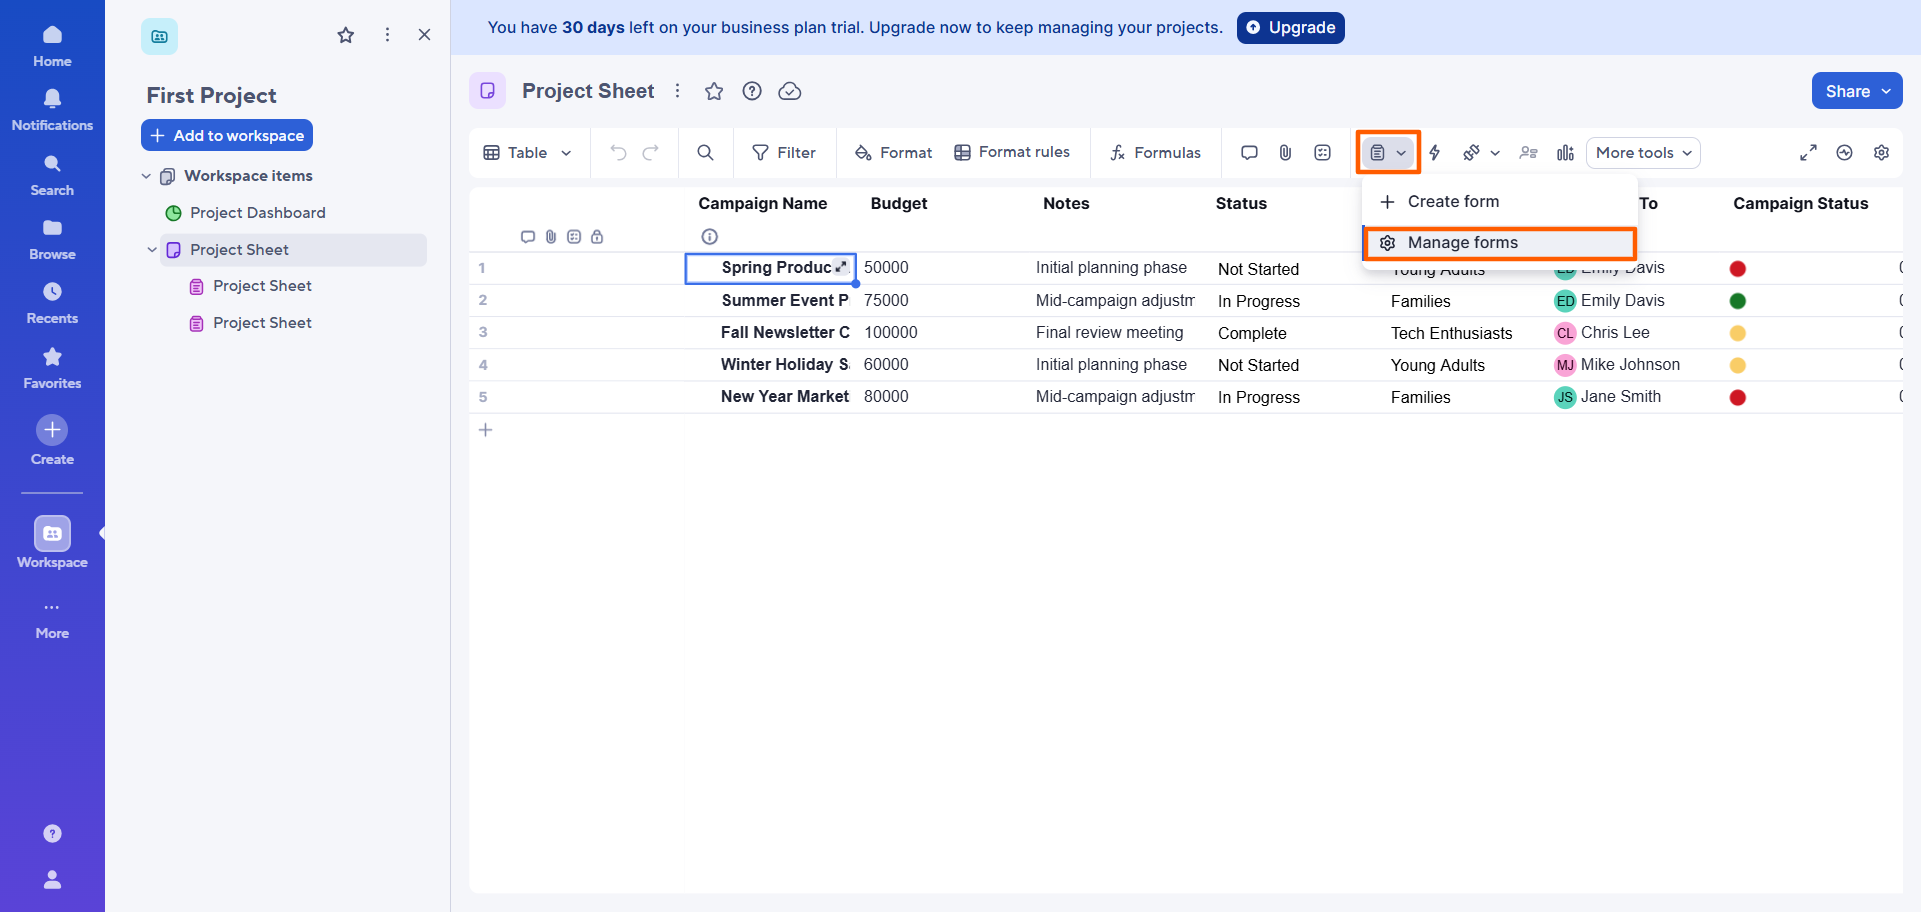Click the Create plus button
The image size is (1921, 912).
point(52,430)
